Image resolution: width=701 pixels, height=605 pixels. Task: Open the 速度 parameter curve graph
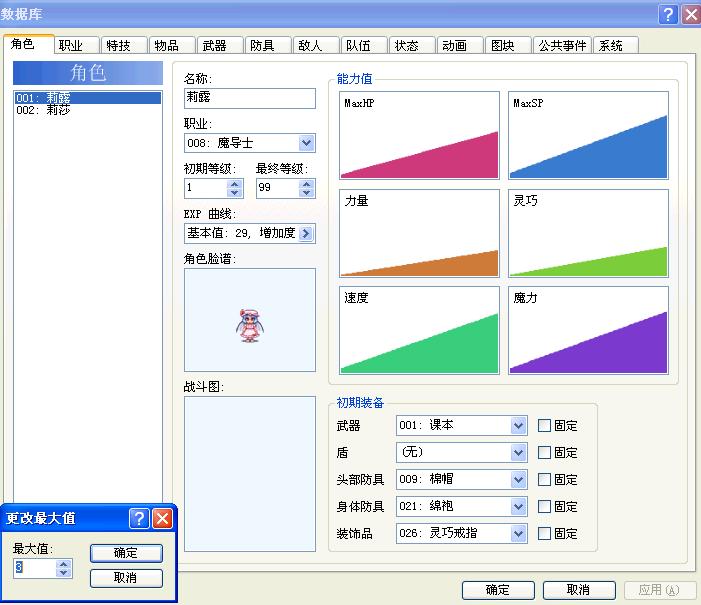pyautogui.click(x=419, y=330)
